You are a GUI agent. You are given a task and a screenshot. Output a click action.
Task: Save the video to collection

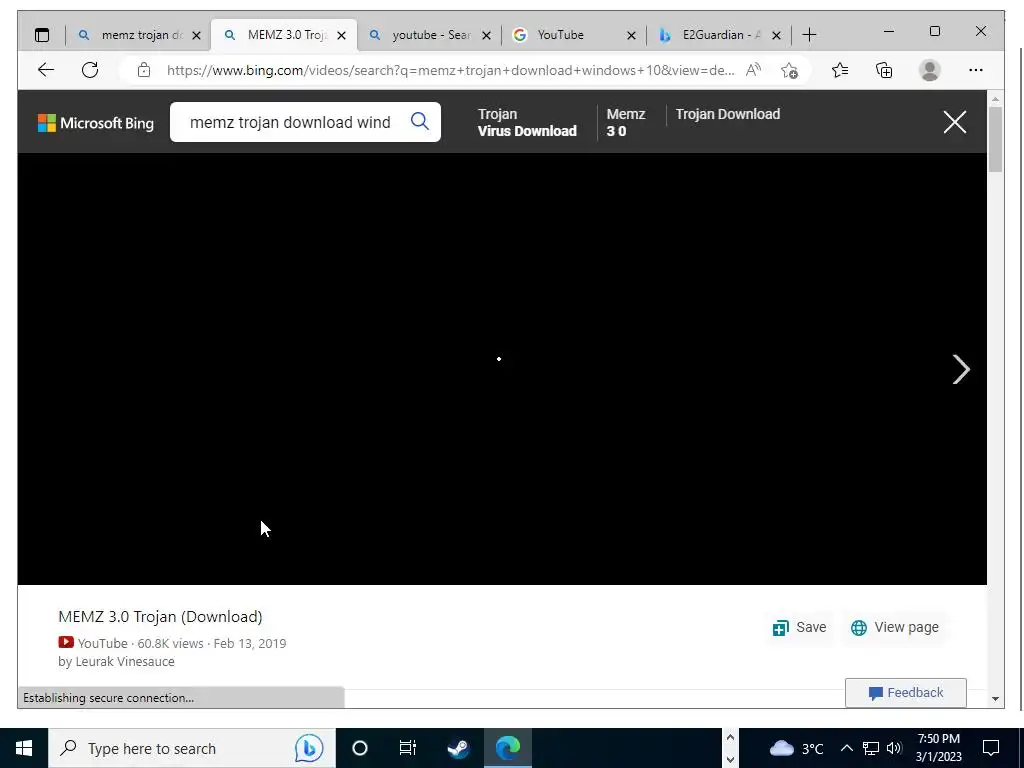tap(799, 628)
